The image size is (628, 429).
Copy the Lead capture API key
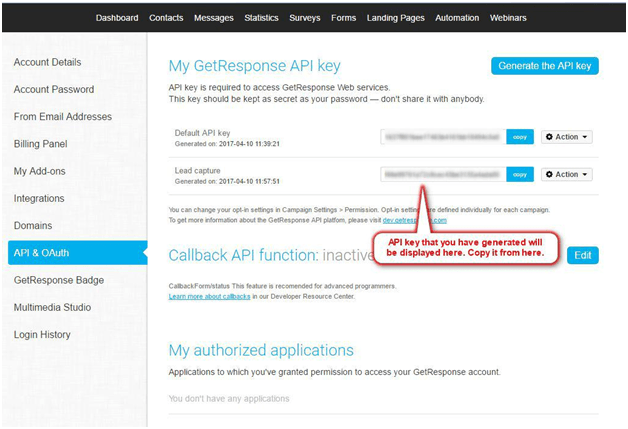520,174
